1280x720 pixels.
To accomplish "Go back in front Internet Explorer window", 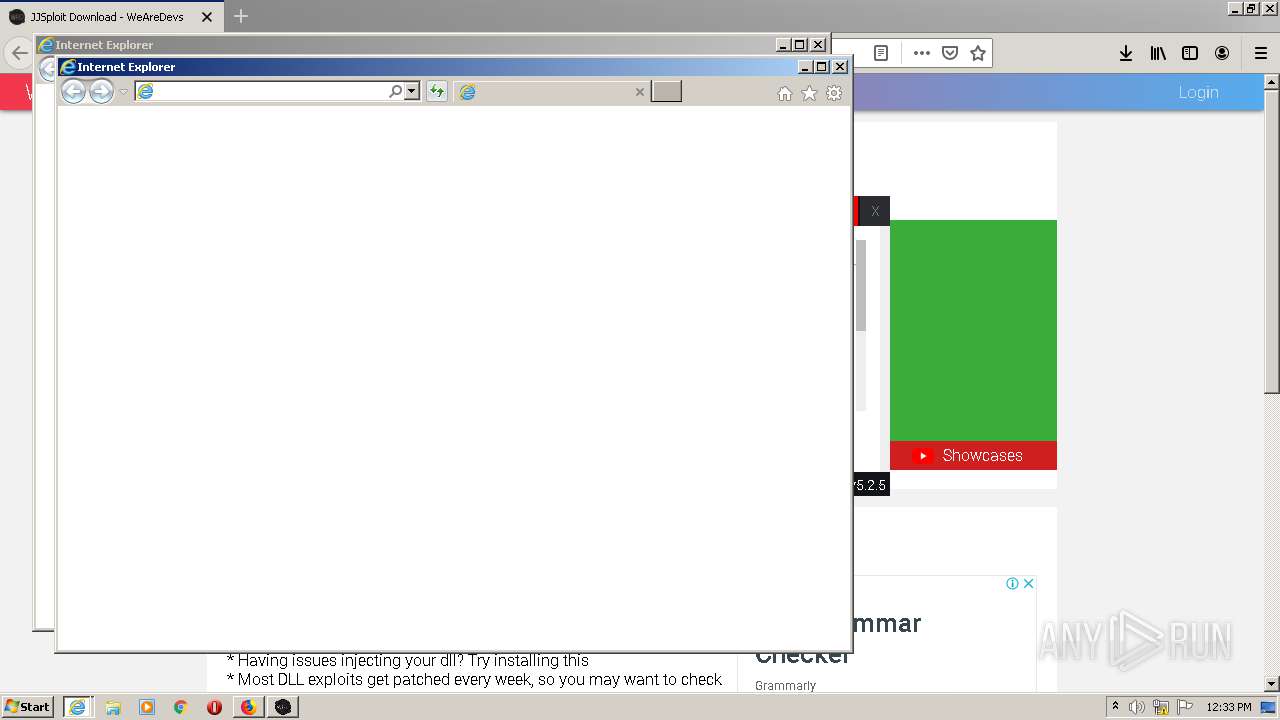I will [73, 92].
